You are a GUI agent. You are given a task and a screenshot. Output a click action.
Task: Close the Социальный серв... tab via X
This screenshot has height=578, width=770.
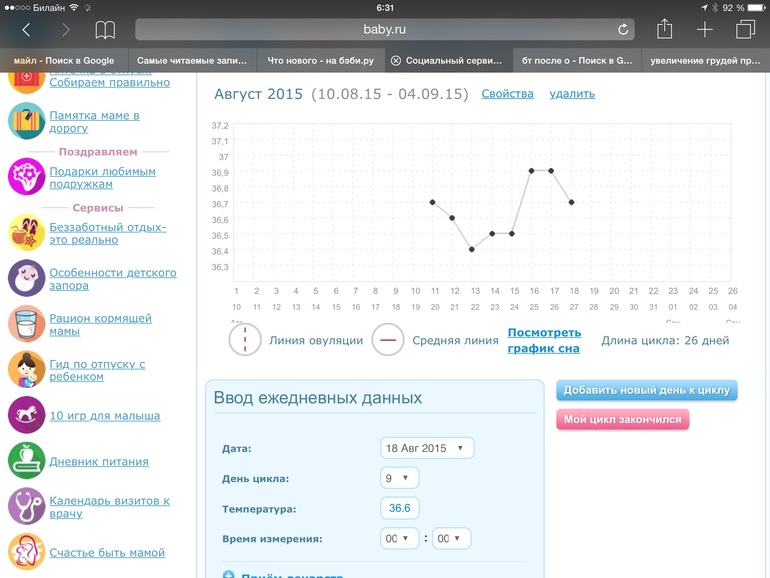pyautogui.click(x=396, y=61)
